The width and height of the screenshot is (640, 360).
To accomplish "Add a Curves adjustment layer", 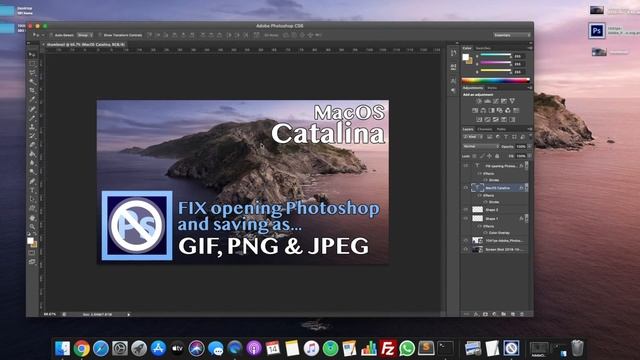I will point(496,101).
